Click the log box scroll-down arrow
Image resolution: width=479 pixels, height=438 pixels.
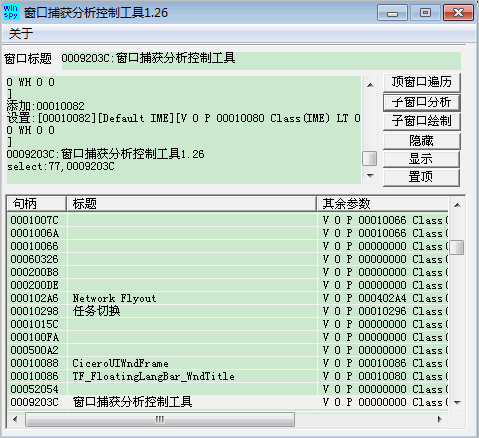click(x=370, y=176)
